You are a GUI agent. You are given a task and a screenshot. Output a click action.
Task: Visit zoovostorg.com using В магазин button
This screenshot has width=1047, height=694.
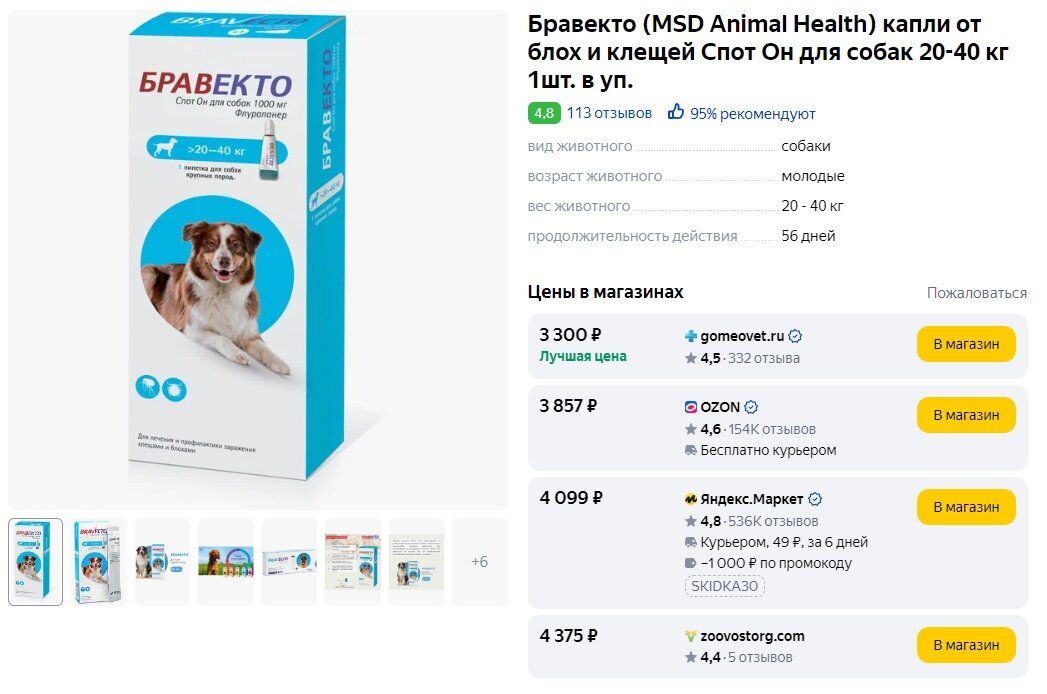click(x=966, y=645)
